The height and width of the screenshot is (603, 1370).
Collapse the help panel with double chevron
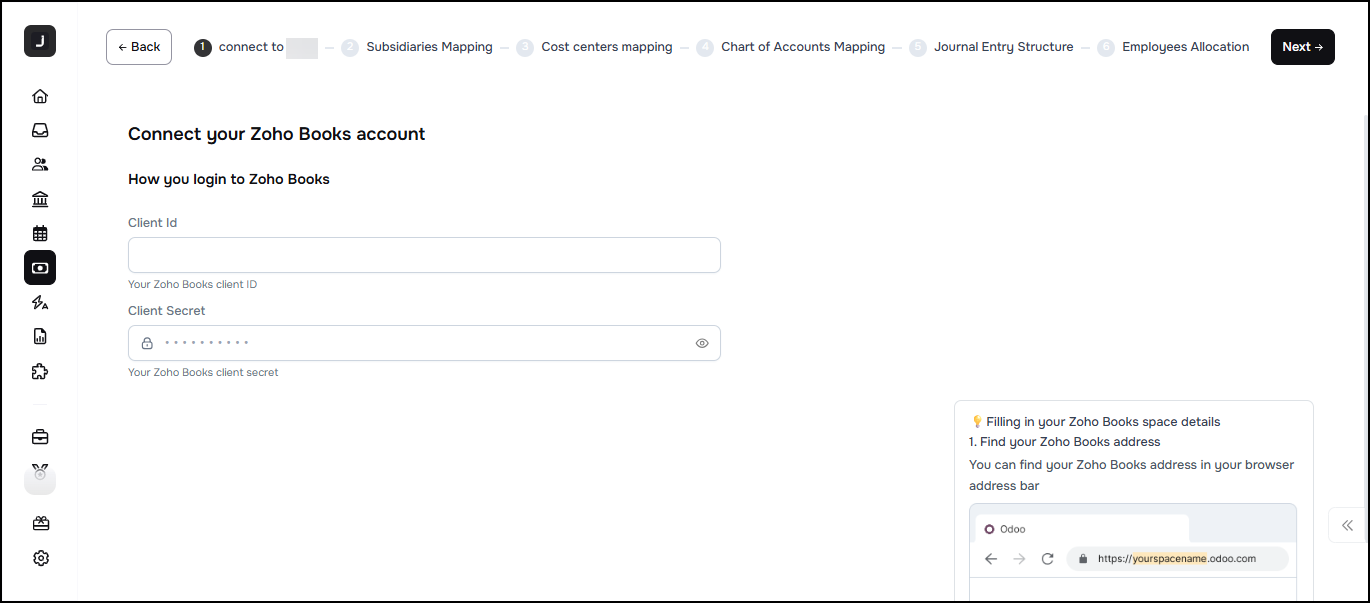point(1347,525)
